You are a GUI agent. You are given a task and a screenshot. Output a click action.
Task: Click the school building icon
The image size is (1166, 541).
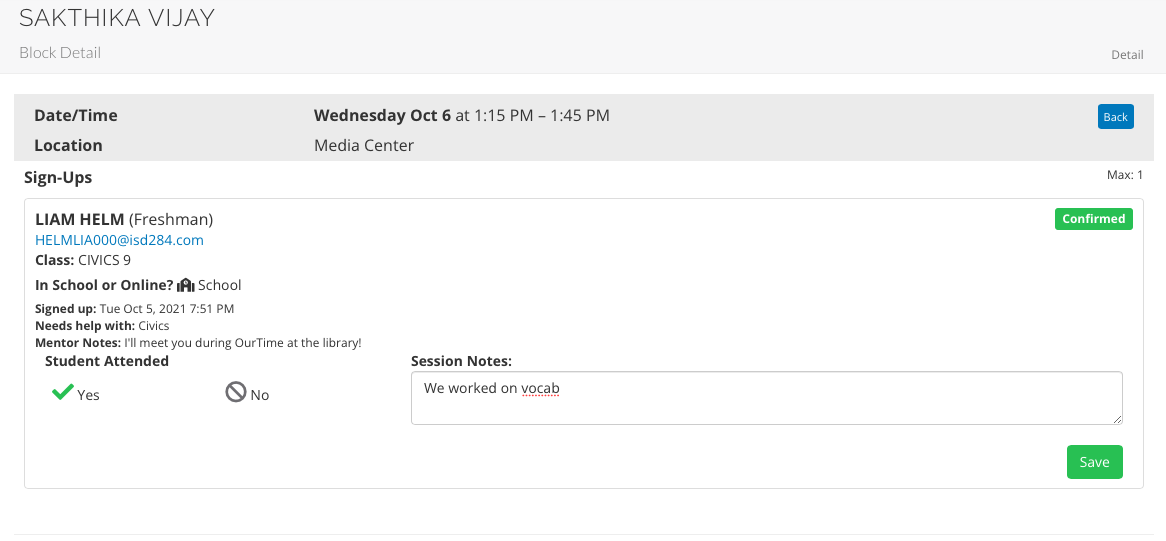coord(185,285)
